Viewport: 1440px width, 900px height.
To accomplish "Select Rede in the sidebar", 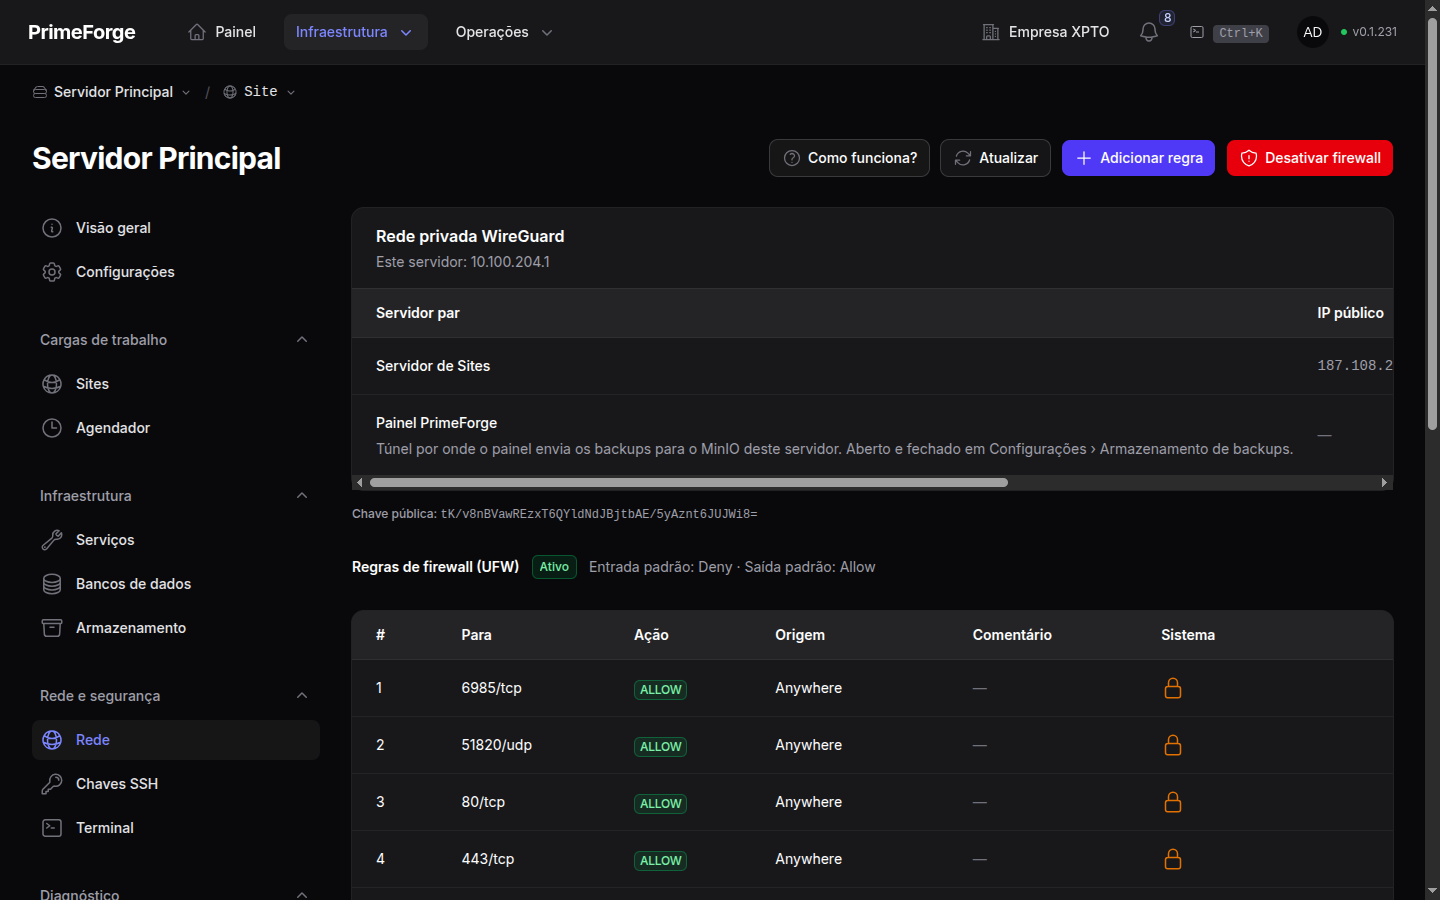I will click(176, 740).
